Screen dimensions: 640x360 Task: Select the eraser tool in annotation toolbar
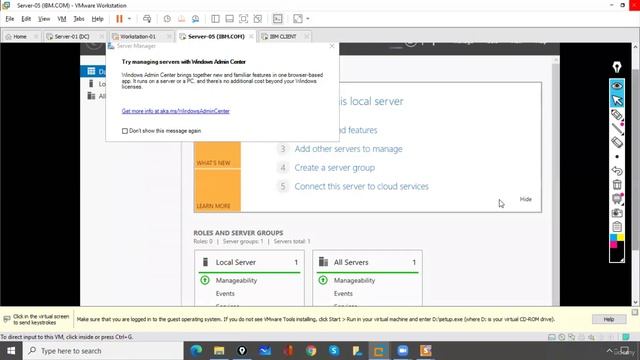click(617, 142)
